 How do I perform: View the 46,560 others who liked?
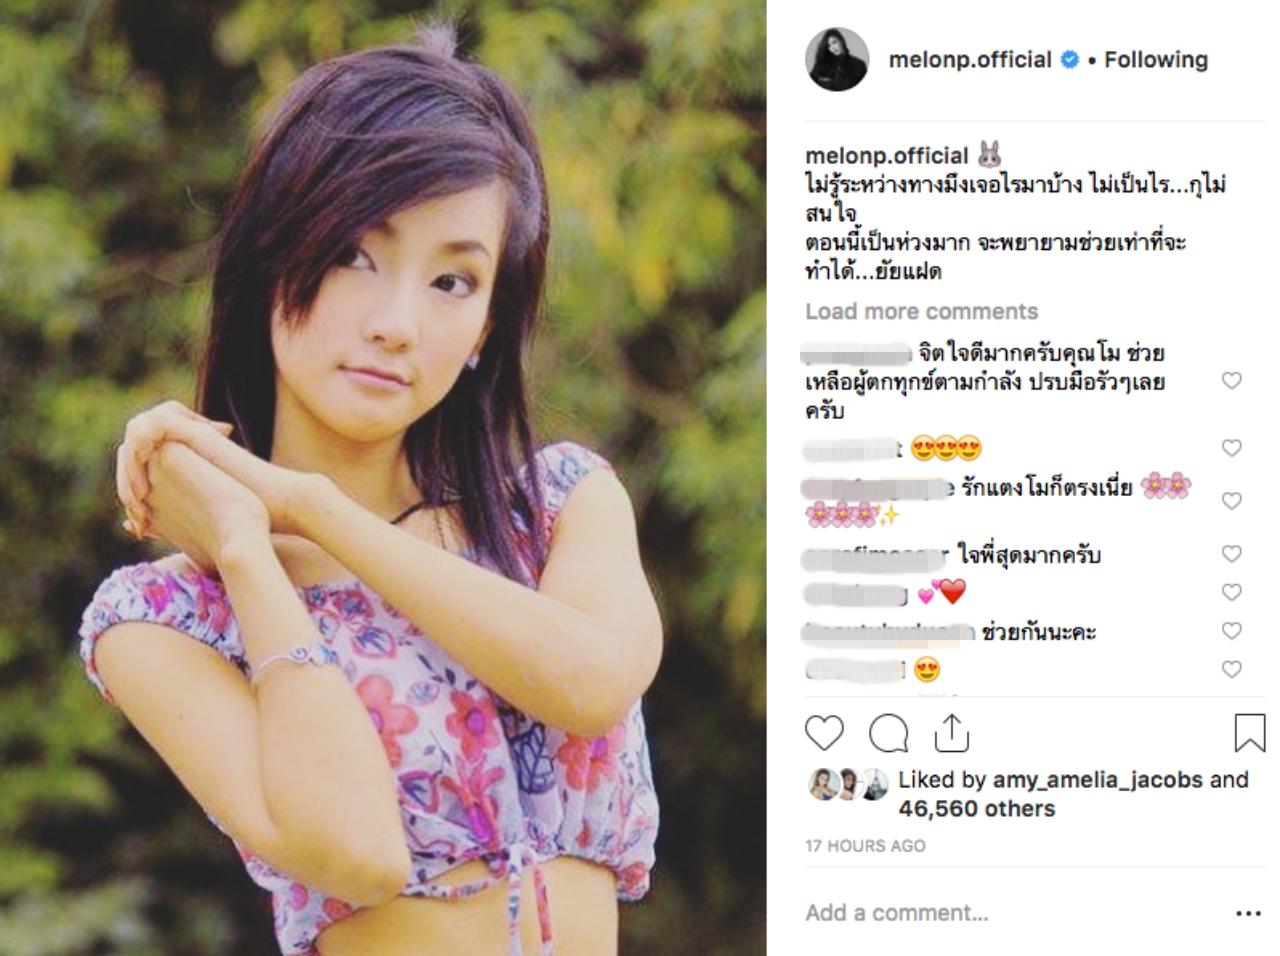977,808
